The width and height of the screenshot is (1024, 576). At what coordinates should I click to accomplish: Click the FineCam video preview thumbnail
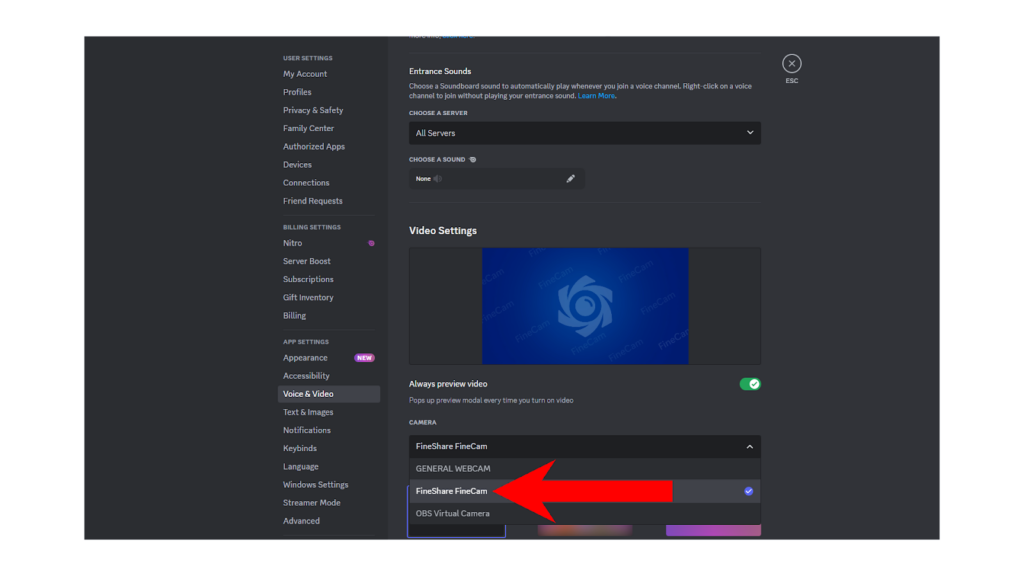[585, 306]
